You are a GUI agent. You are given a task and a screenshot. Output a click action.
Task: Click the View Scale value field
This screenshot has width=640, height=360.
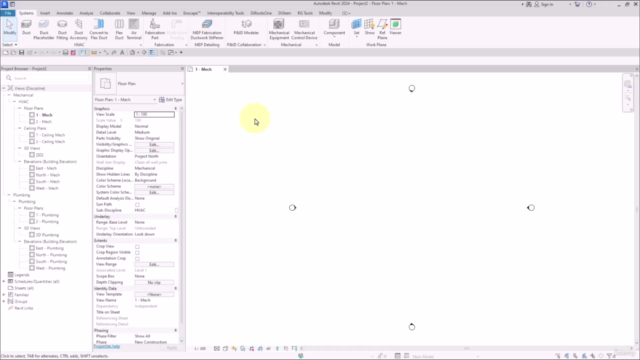pyautogui.click(x=154, y=115)
